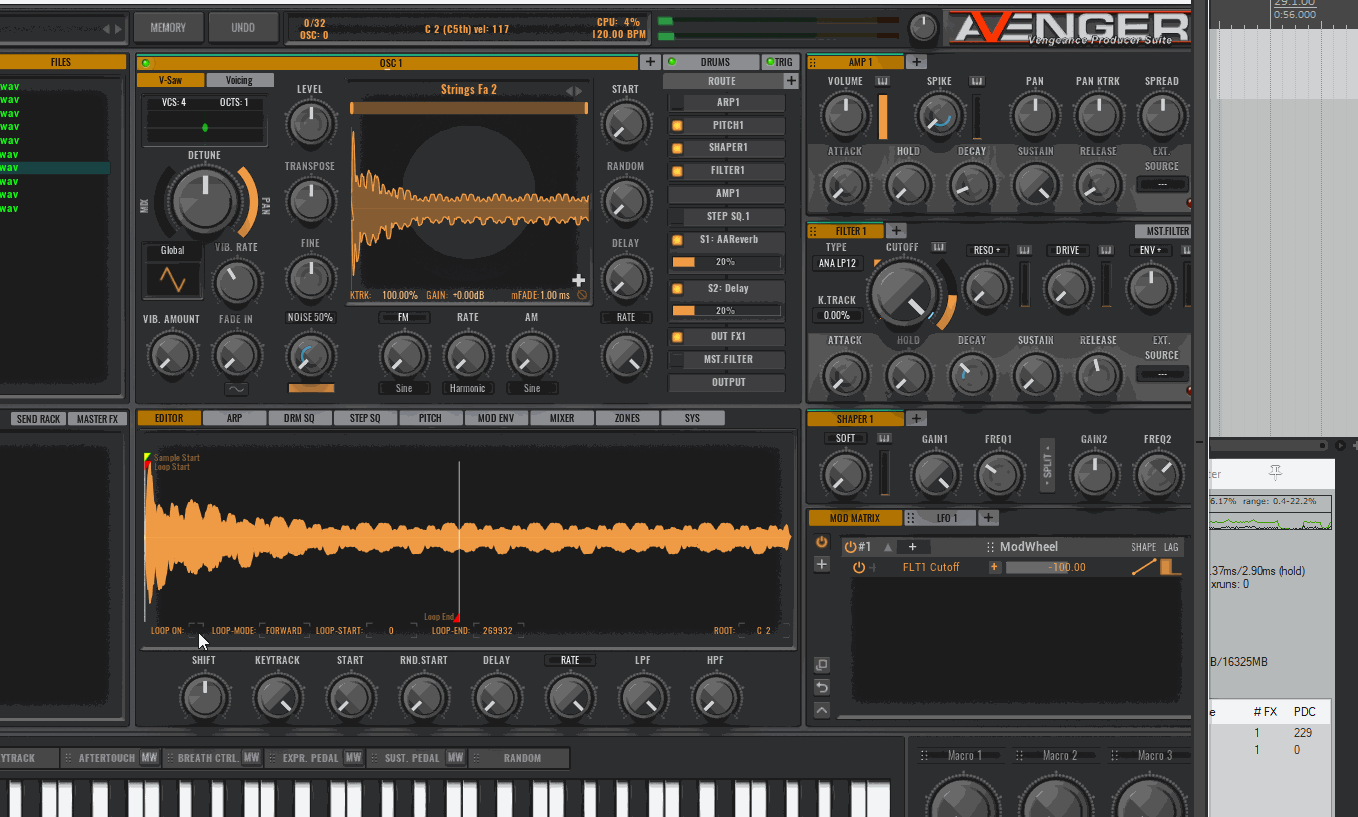Toggle the DRUMS green LED

(x=671, y=62)
